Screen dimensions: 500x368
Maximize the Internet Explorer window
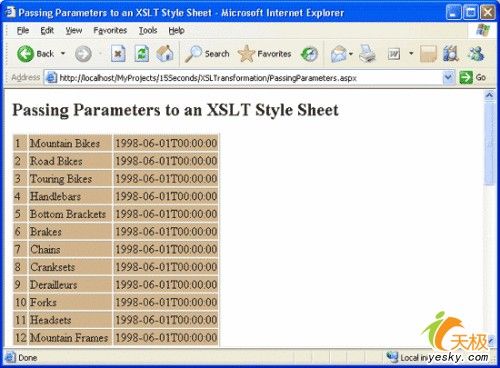pos(471,12)
